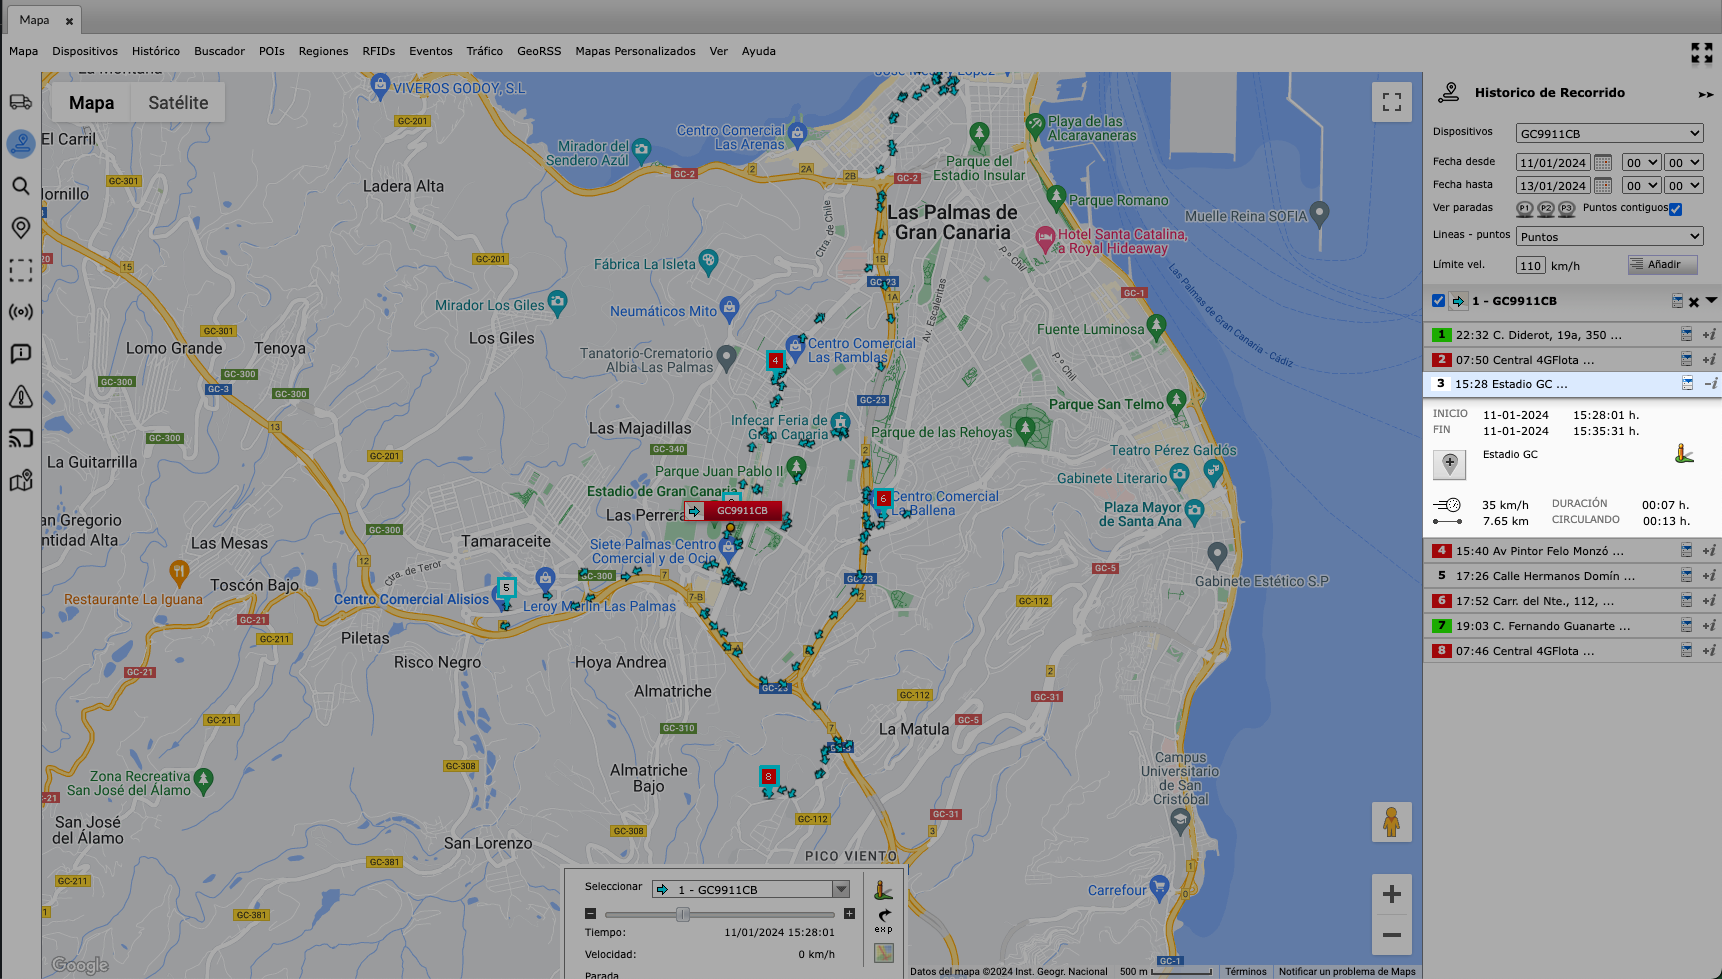Select the dashed region selection tool
This screenshot has height=979, width=1722.
coord(21,270)
